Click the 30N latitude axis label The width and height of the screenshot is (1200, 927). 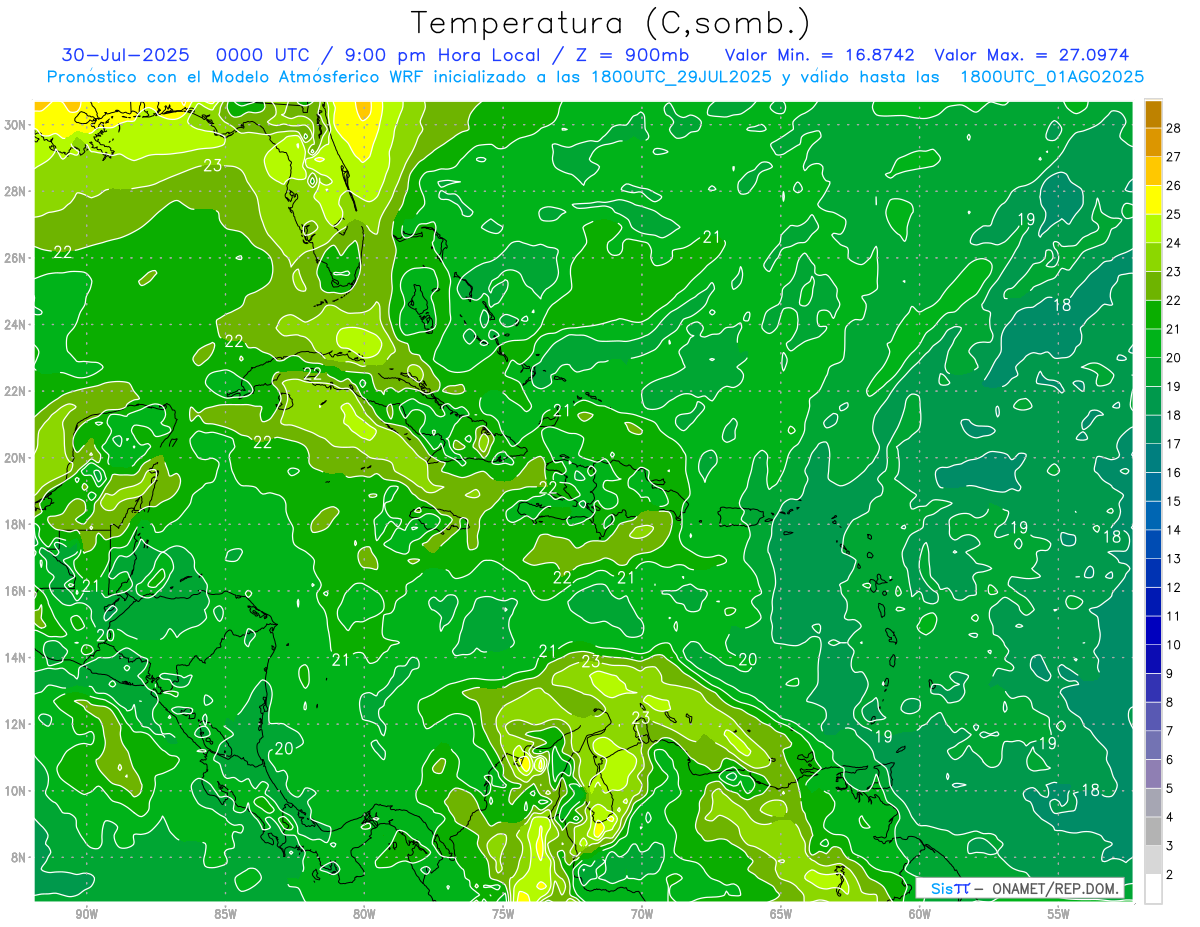point(17,125)
